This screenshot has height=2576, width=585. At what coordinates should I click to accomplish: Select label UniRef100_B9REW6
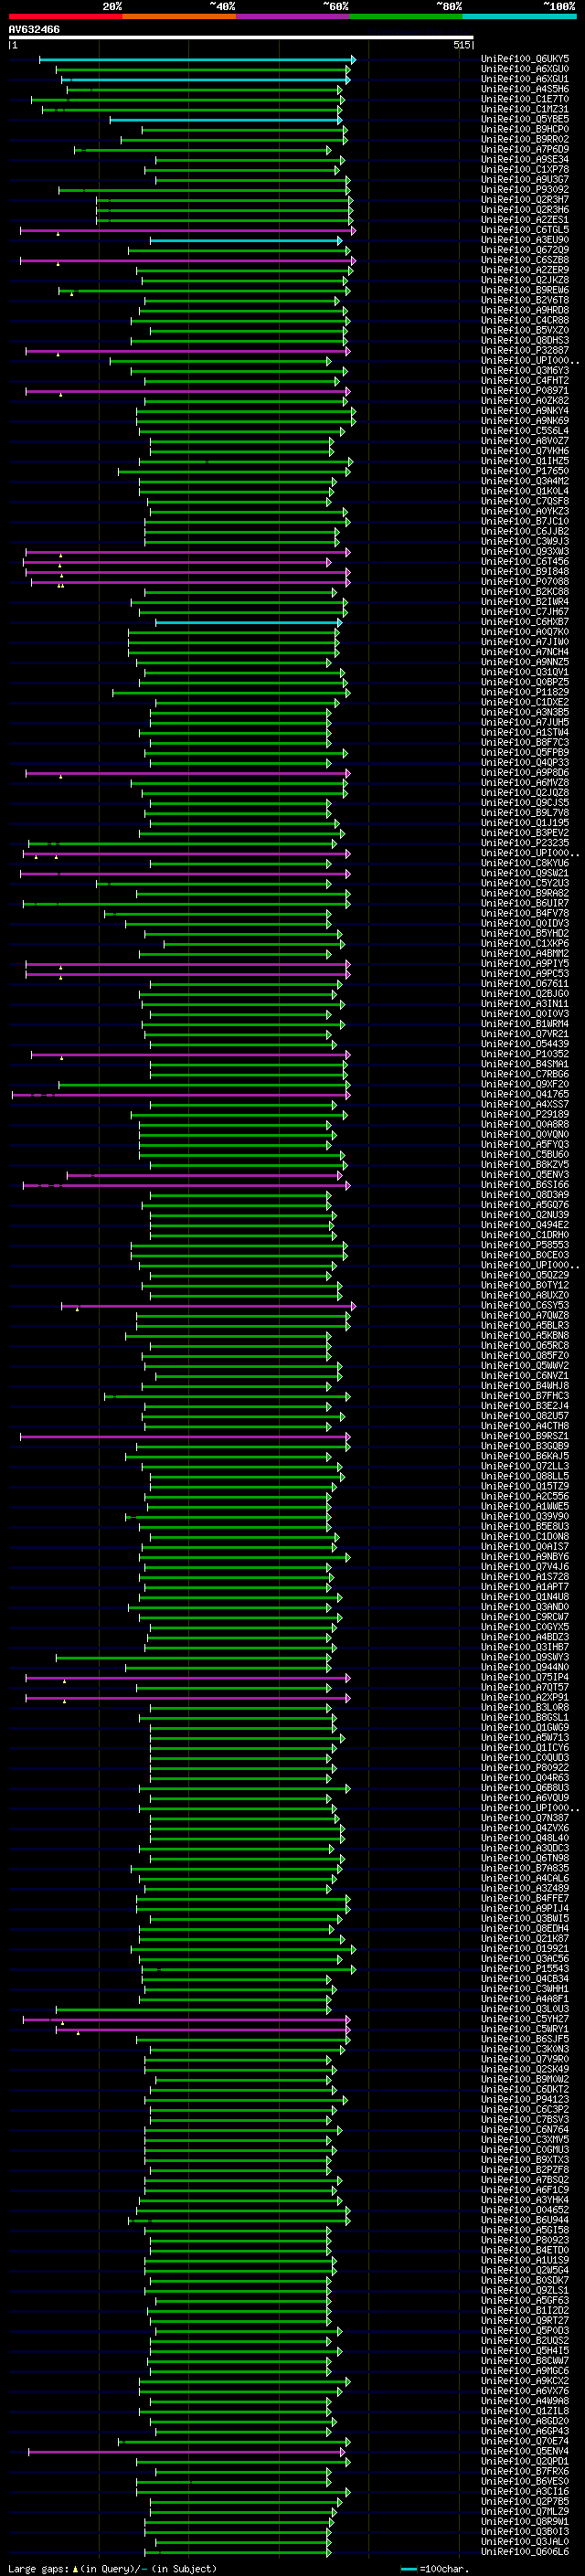pos(525,290)
